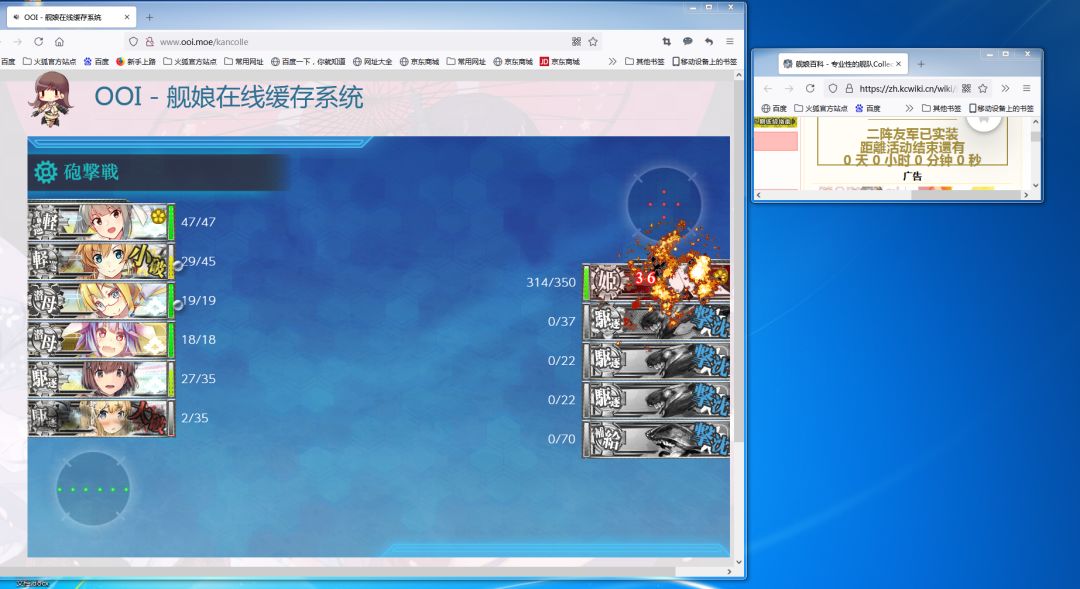
Task: Click scroll-down arrow of OOI page
Action: [x=739, y=561]
